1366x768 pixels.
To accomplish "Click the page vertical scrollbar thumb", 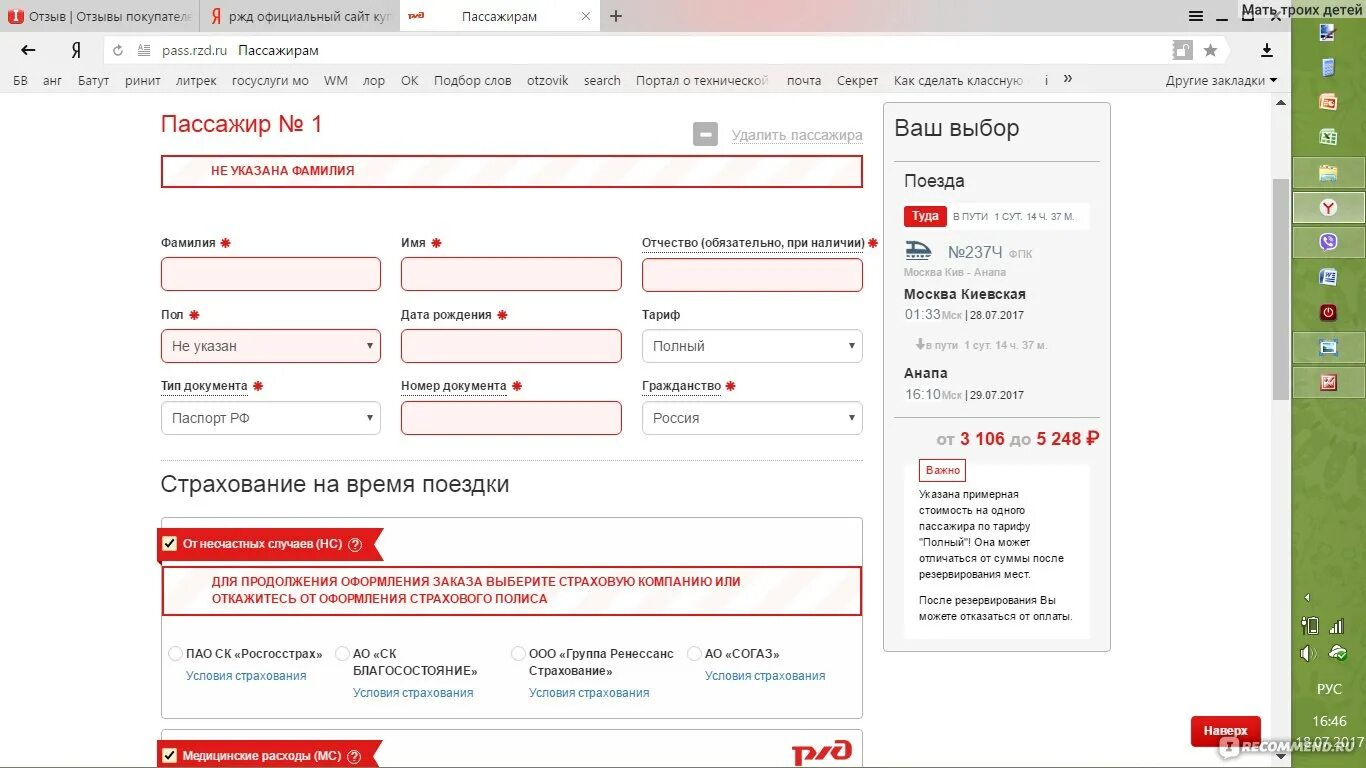I will (1281, 290).
